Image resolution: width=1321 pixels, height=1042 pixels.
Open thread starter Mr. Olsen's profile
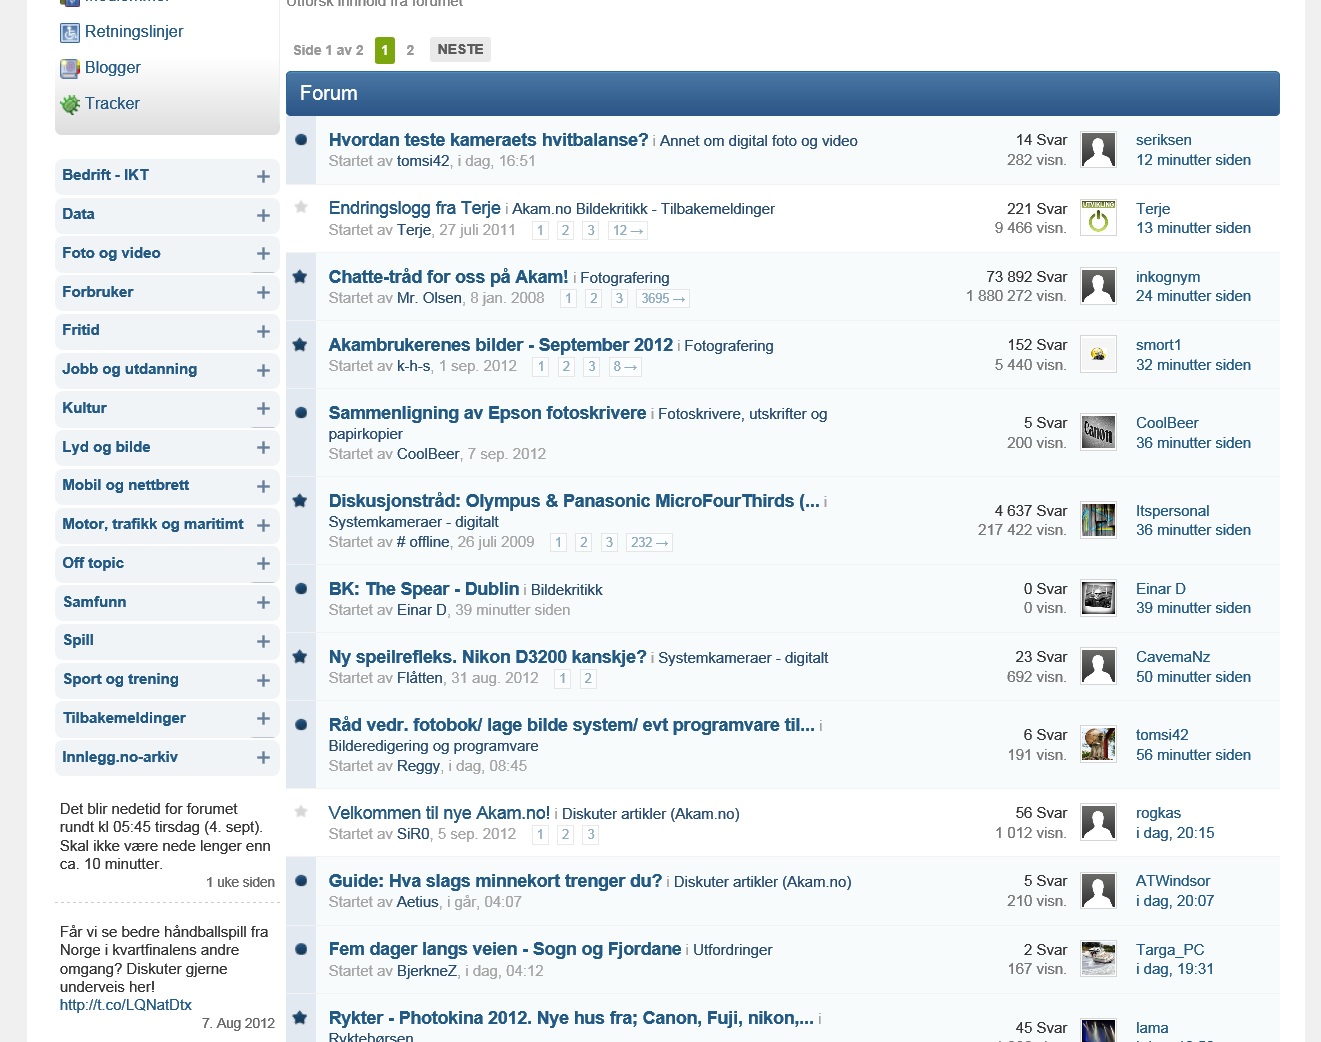(x=429, y=298)
